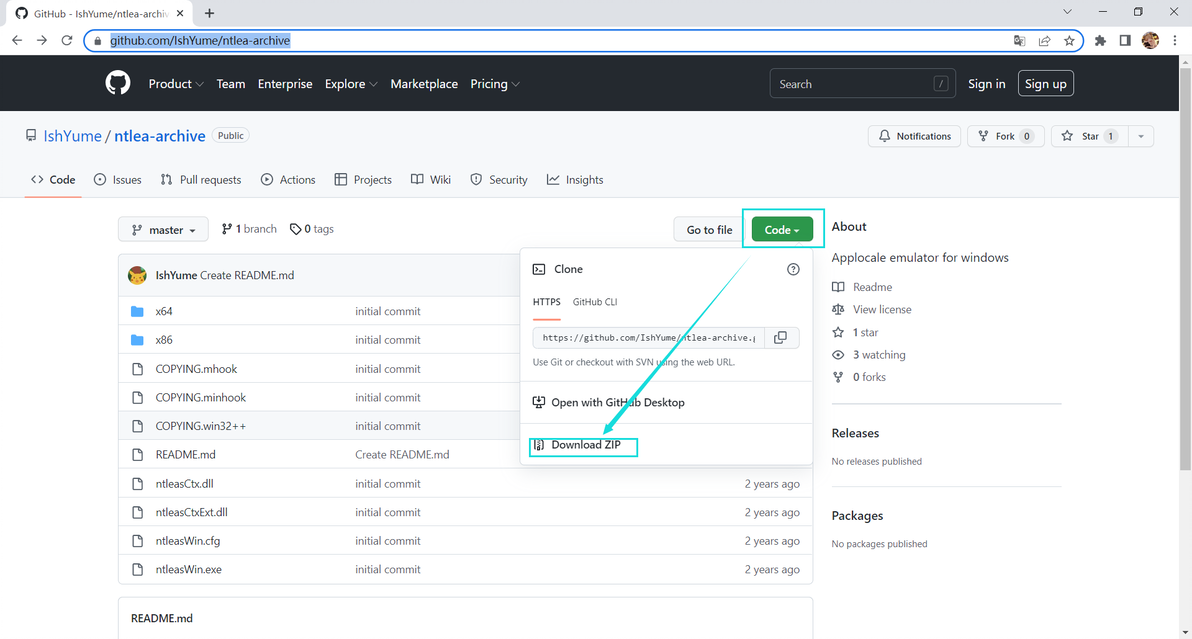Switch to the GitHub CLI clone tab
This screenshot has height=639, width=1192.
pos(595,302)
